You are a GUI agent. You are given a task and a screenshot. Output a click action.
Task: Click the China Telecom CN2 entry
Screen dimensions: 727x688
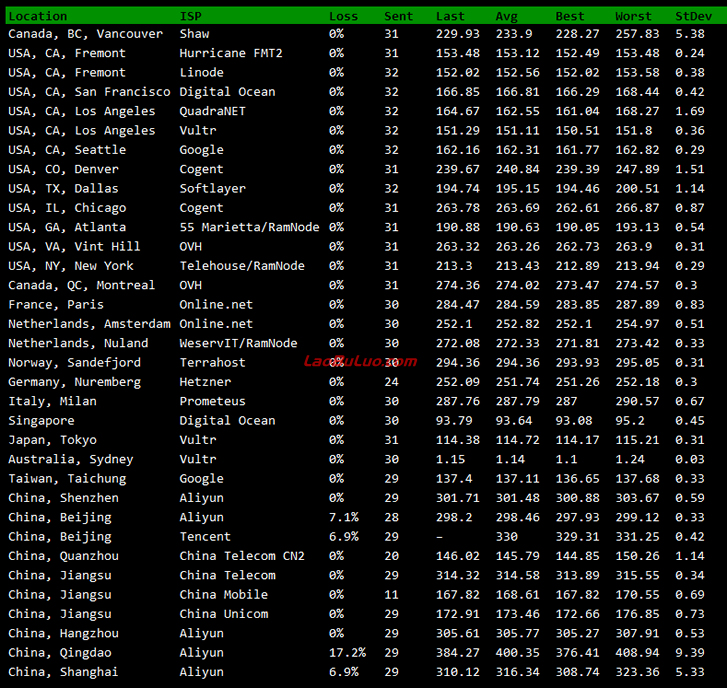click(x=242, y=556)
